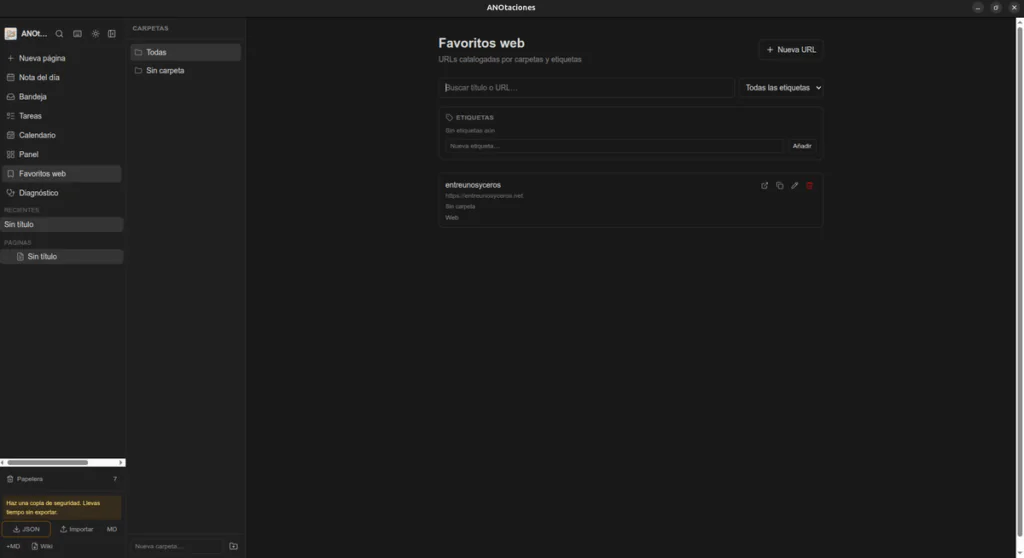The width and height of the screenshot is (1024, 558).
Task: Copy entreunosyceros URL with copy icon
Action: [x=780, y=186]
